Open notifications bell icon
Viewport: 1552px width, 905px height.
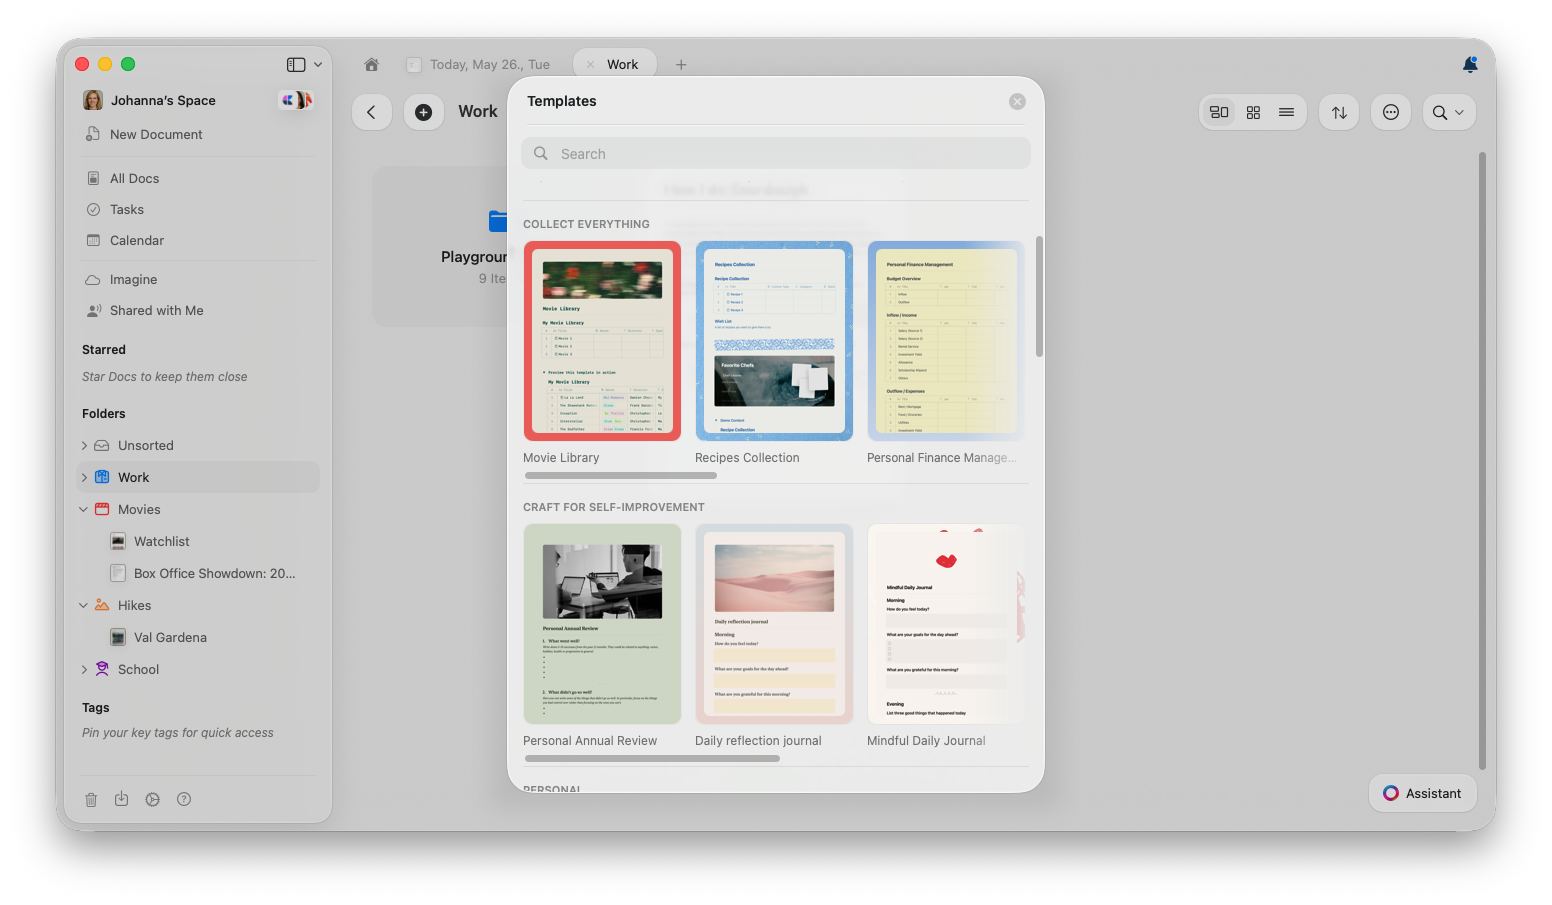click(x=1470, y=64)
